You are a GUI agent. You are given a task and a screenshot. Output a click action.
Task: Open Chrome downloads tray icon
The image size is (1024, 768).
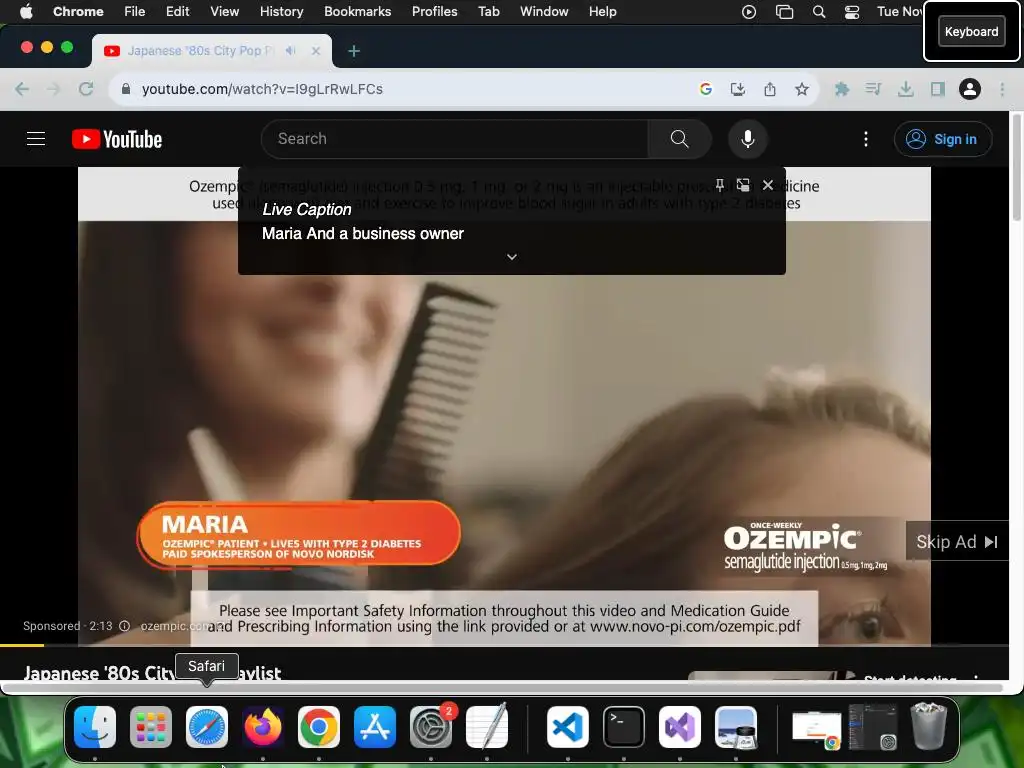coord(906,89)
